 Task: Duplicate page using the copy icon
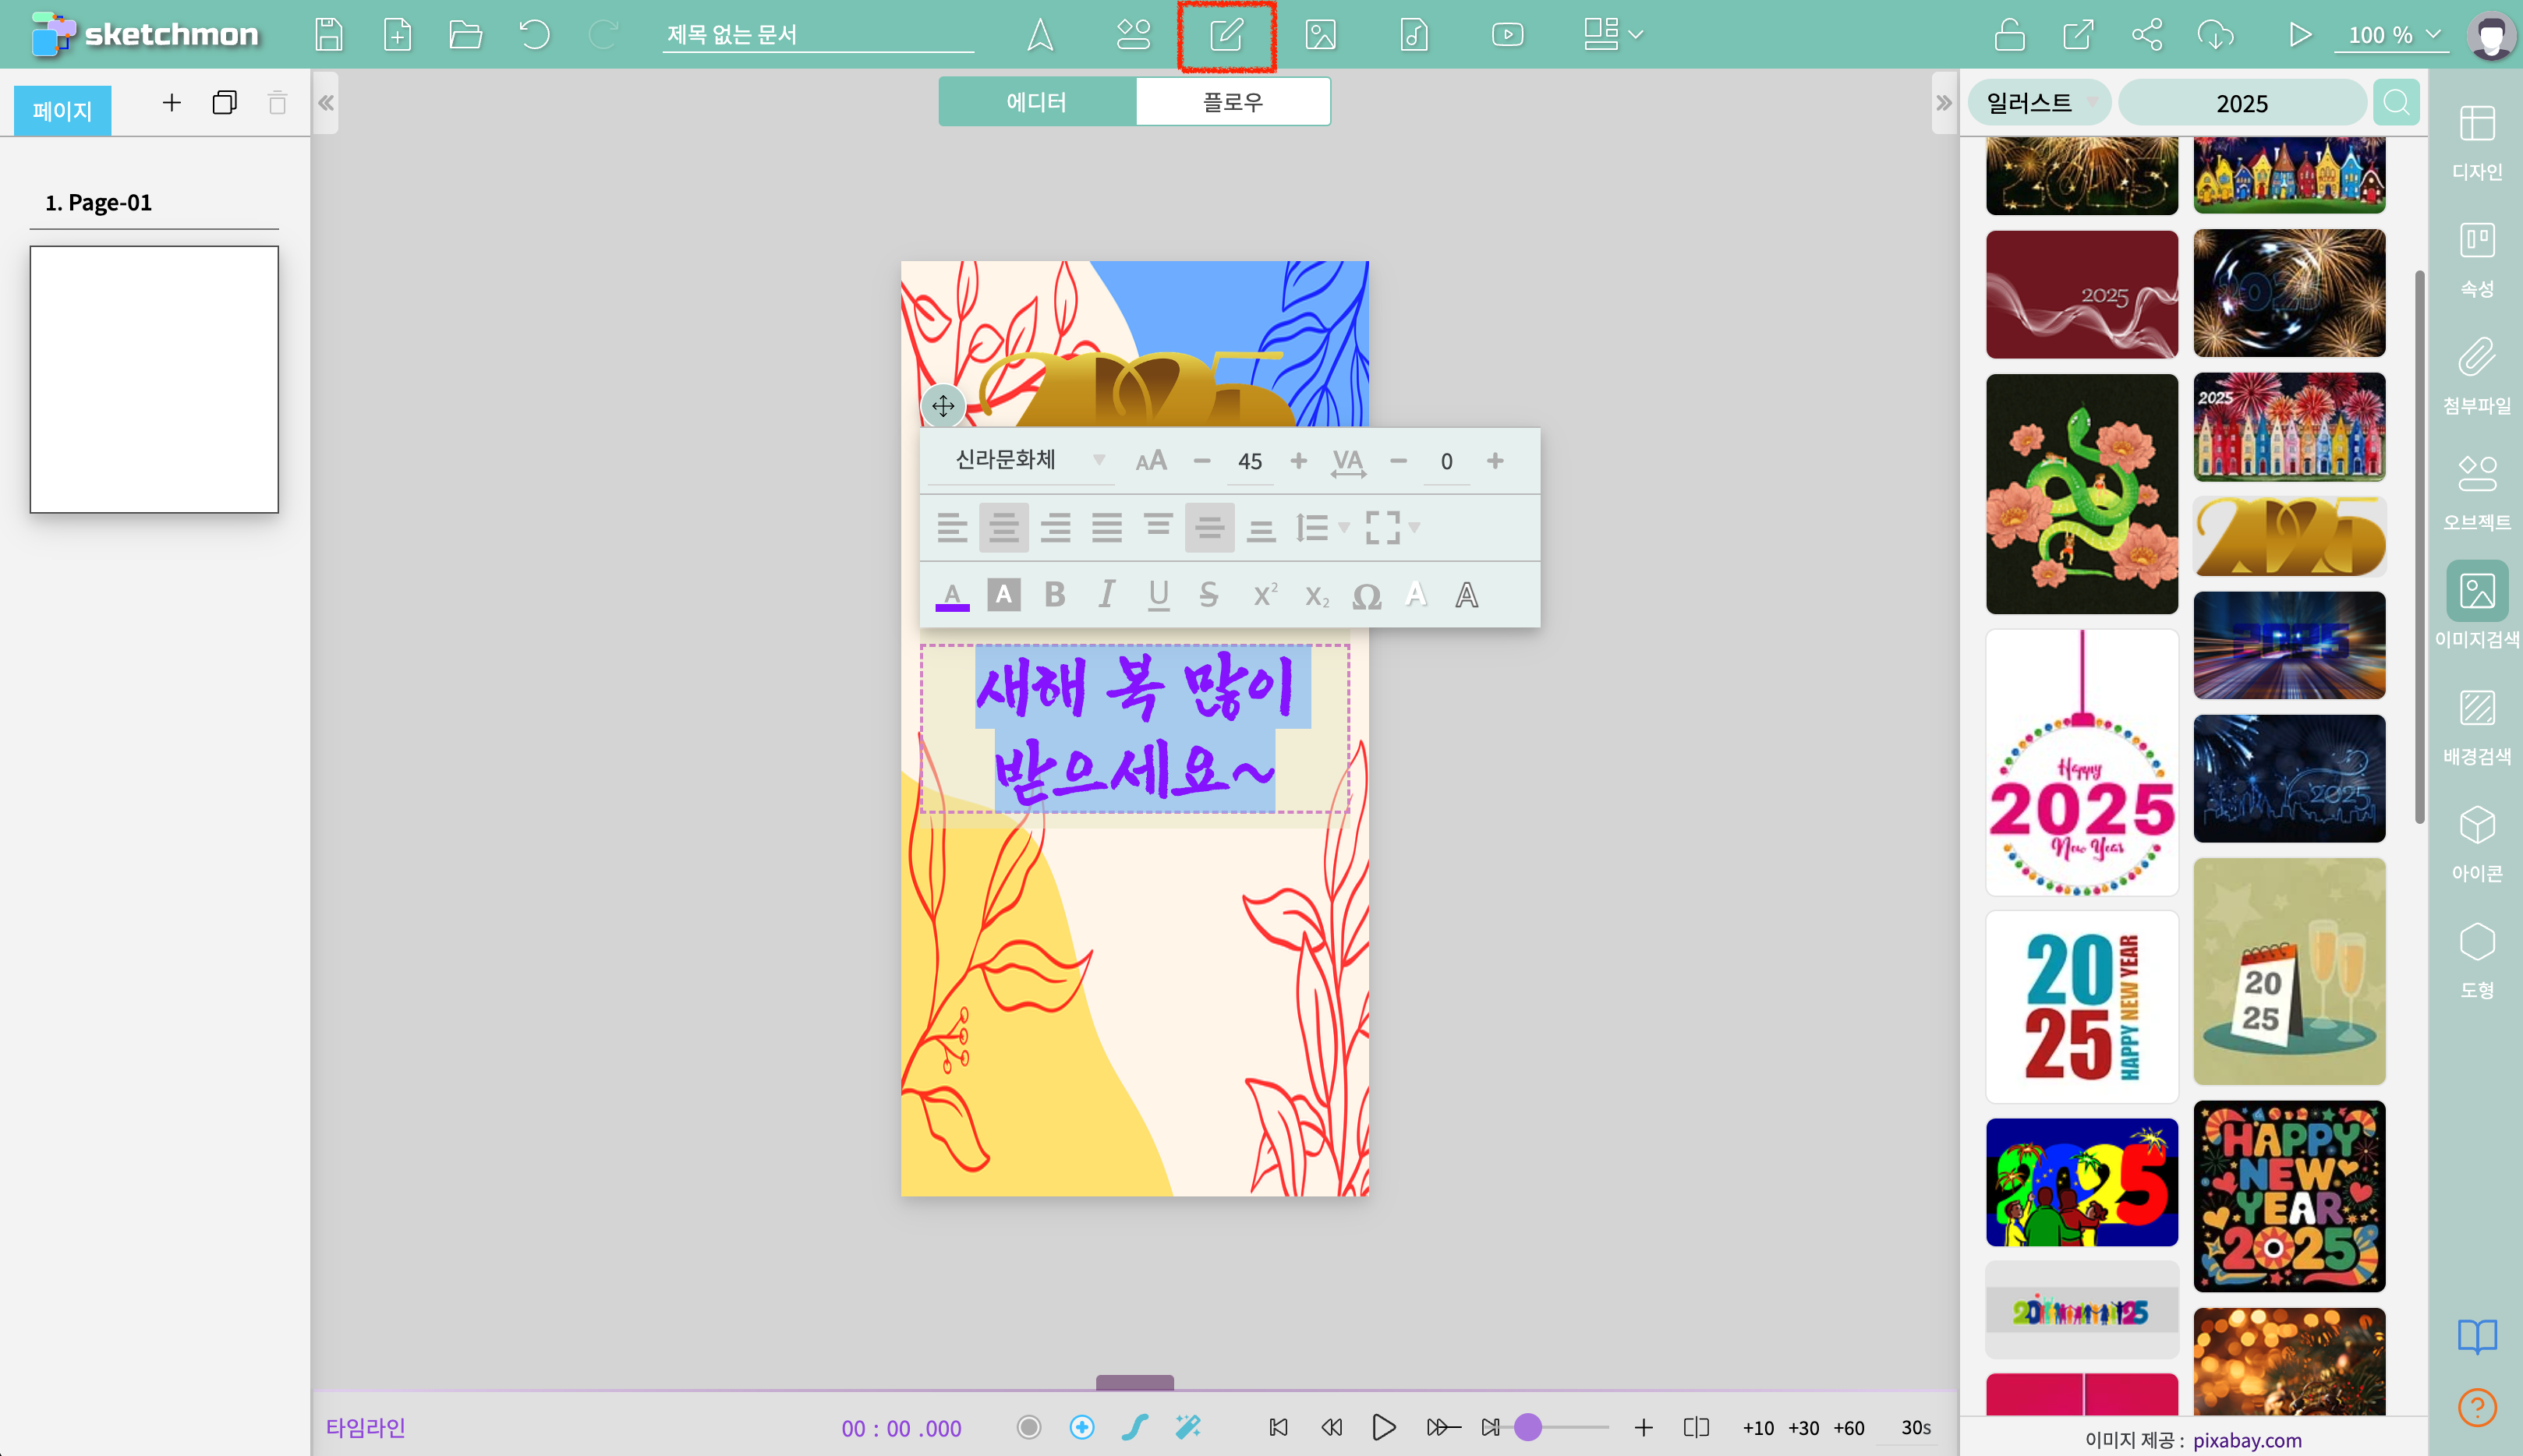tap(224, 103)
